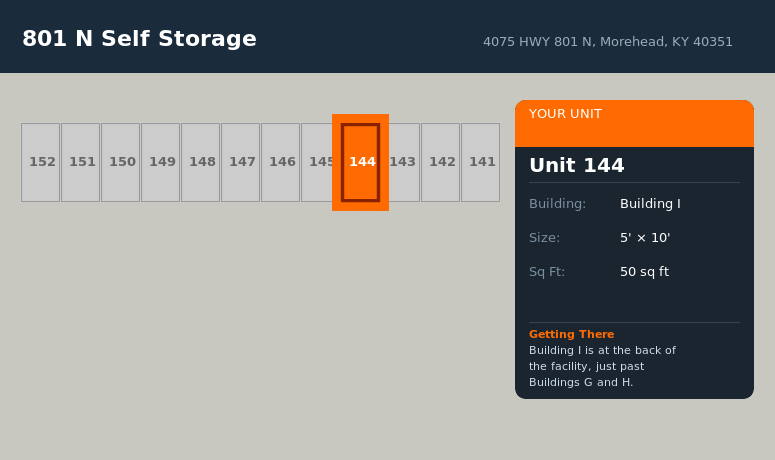Click unit 151 in the row
775x460 pixels.
point(81,162)
